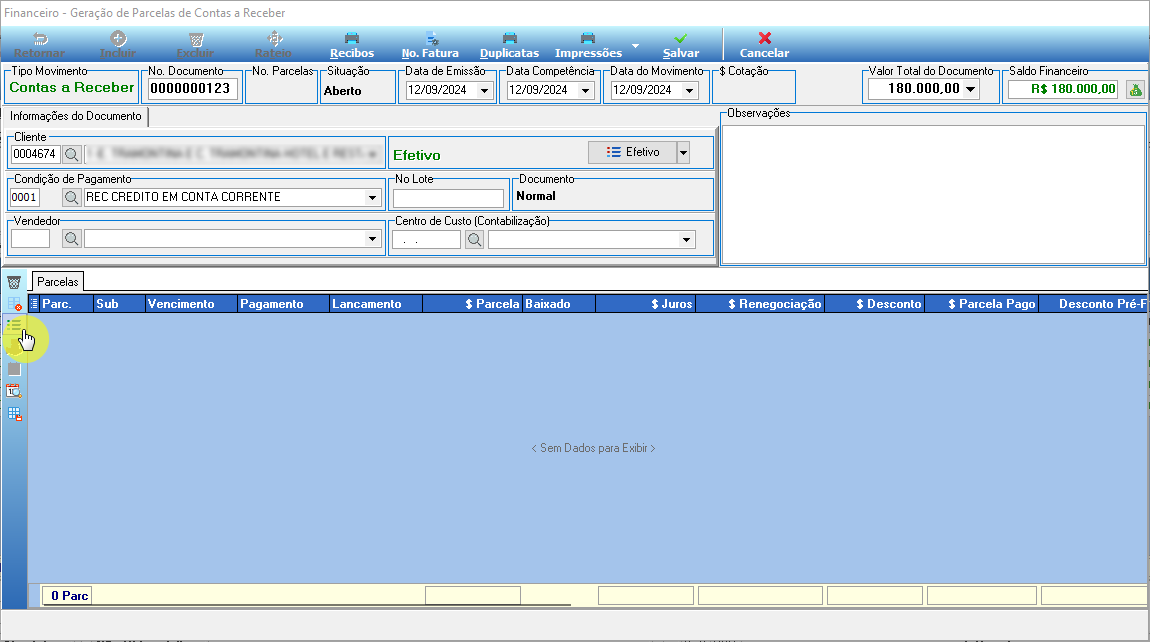Open the Data de Emissão date dropdown
The height and width of the screenshot is (642, 1150).
point(484,90)
